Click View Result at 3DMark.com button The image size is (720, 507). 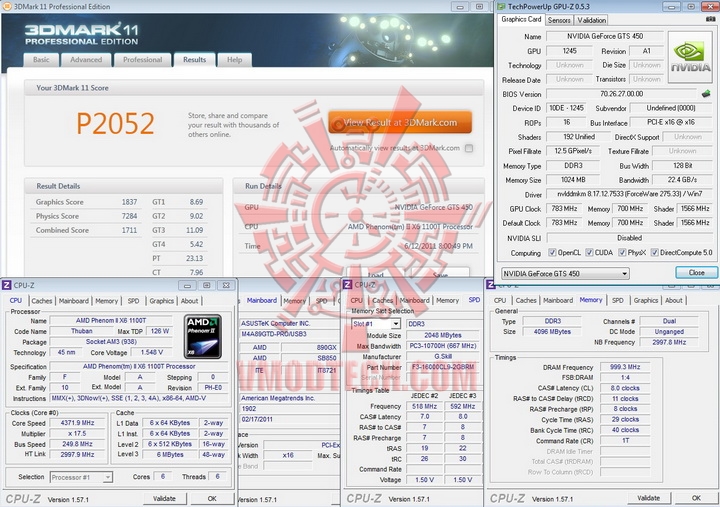[400, 122]
